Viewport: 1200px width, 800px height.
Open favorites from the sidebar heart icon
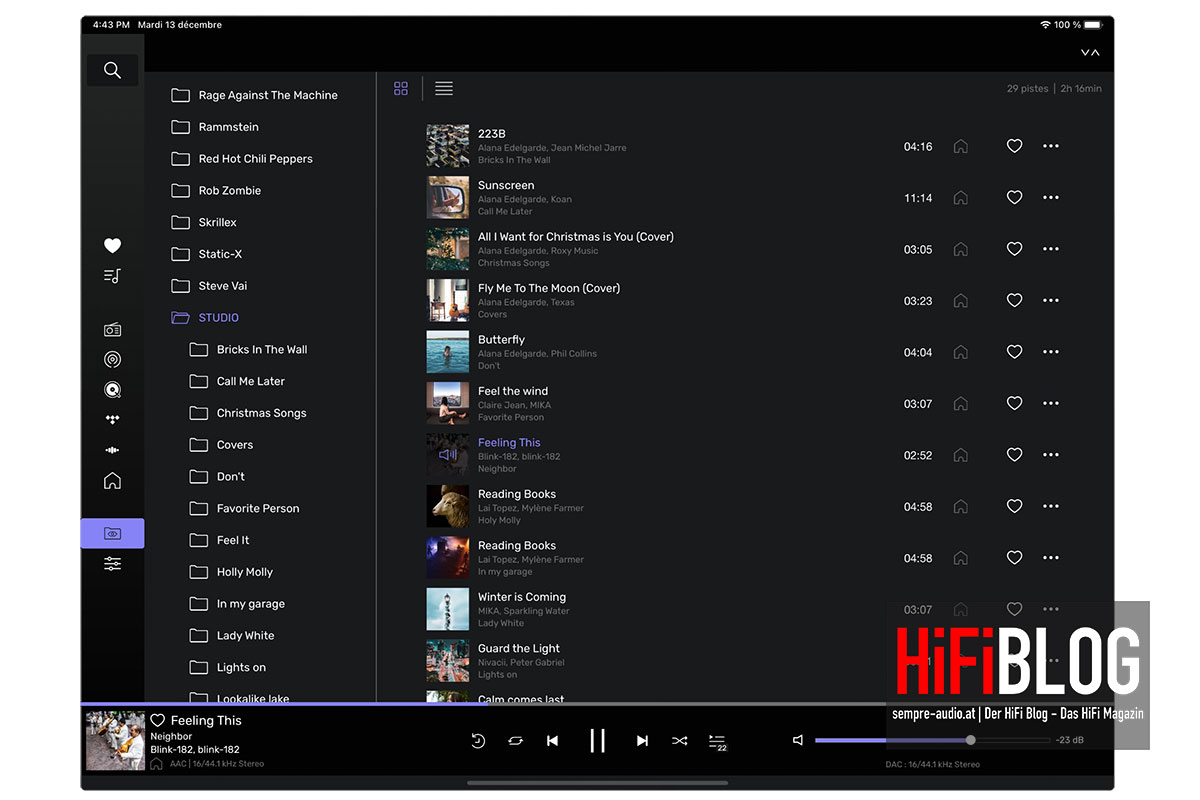(x=113, y=245)
